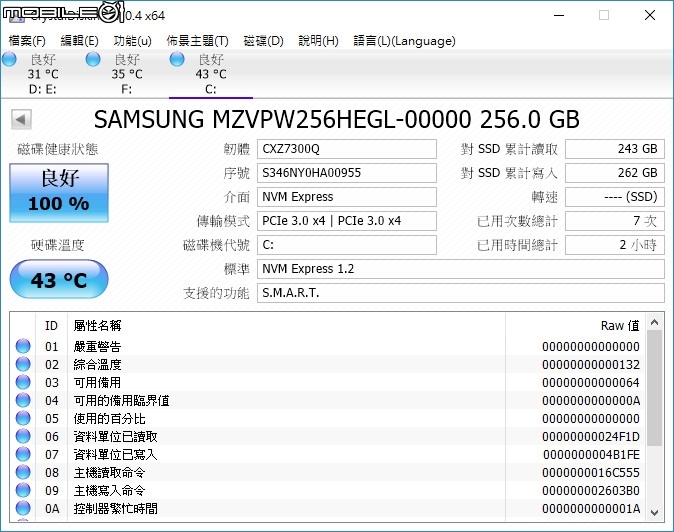Click the 43 °C temperature button
Image resolution: width=674 pixels, height=532 pixels.
click(x=59, y=279)
